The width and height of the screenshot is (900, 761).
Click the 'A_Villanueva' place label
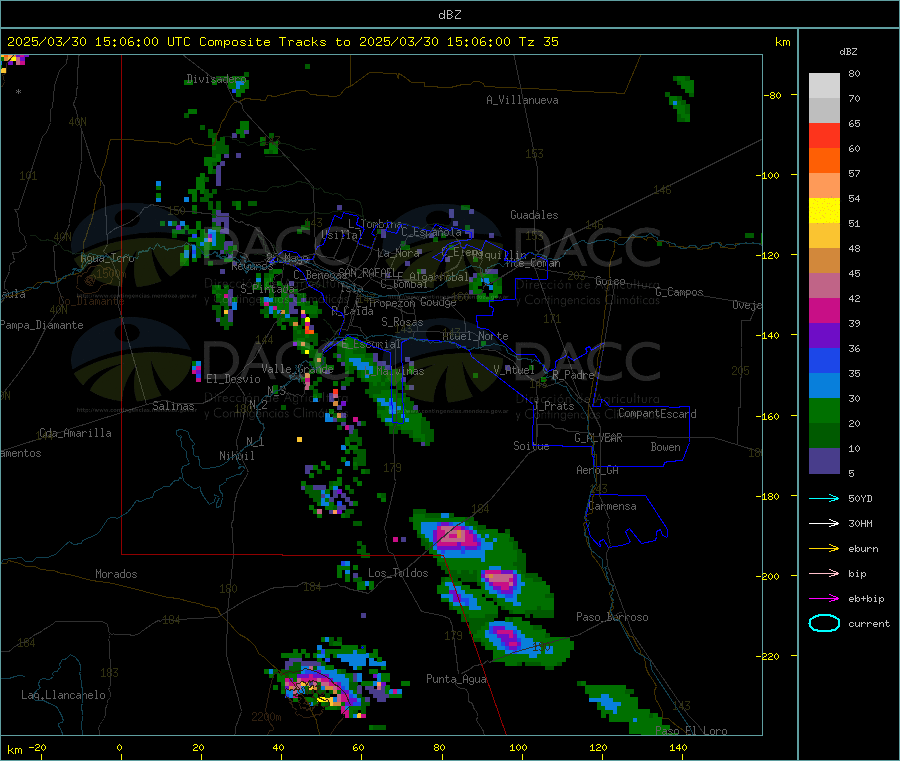click(522, 100)
